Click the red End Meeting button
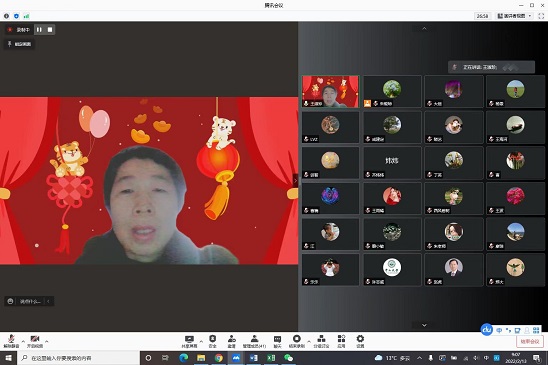548x365 pixels. (529, 342)
